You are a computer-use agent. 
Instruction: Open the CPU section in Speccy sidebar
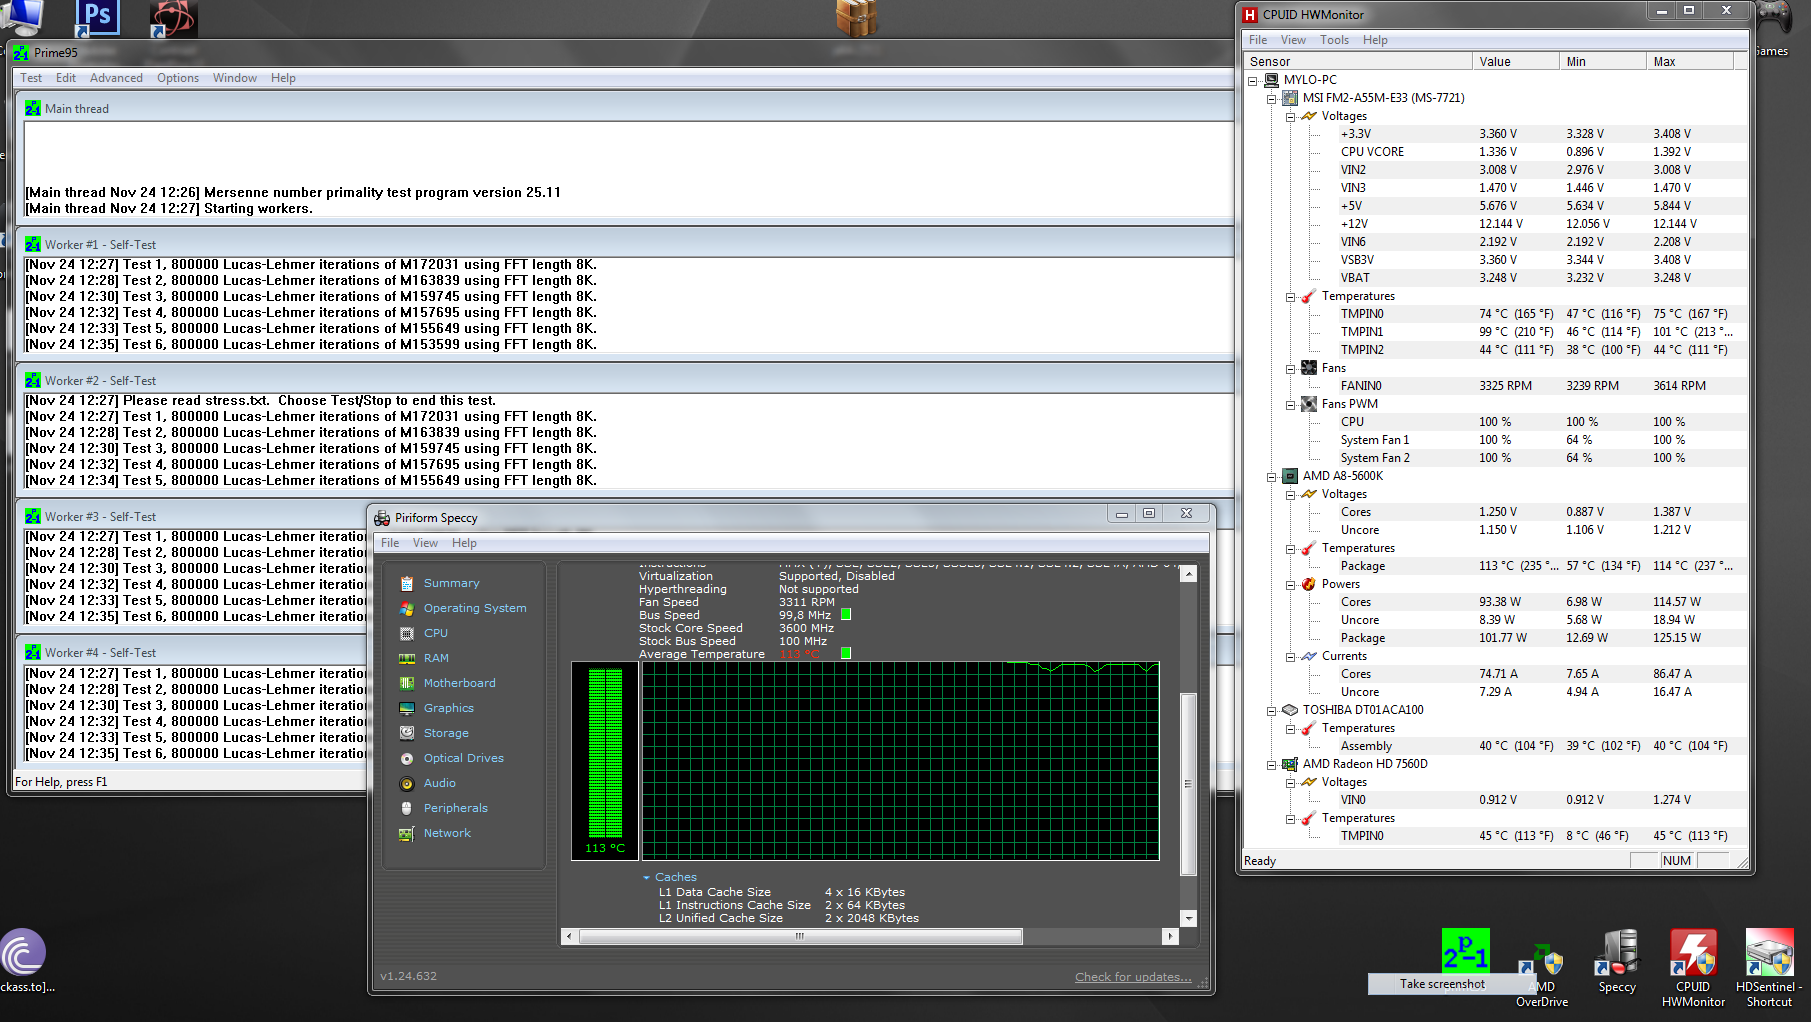click(x=435, y=633)
